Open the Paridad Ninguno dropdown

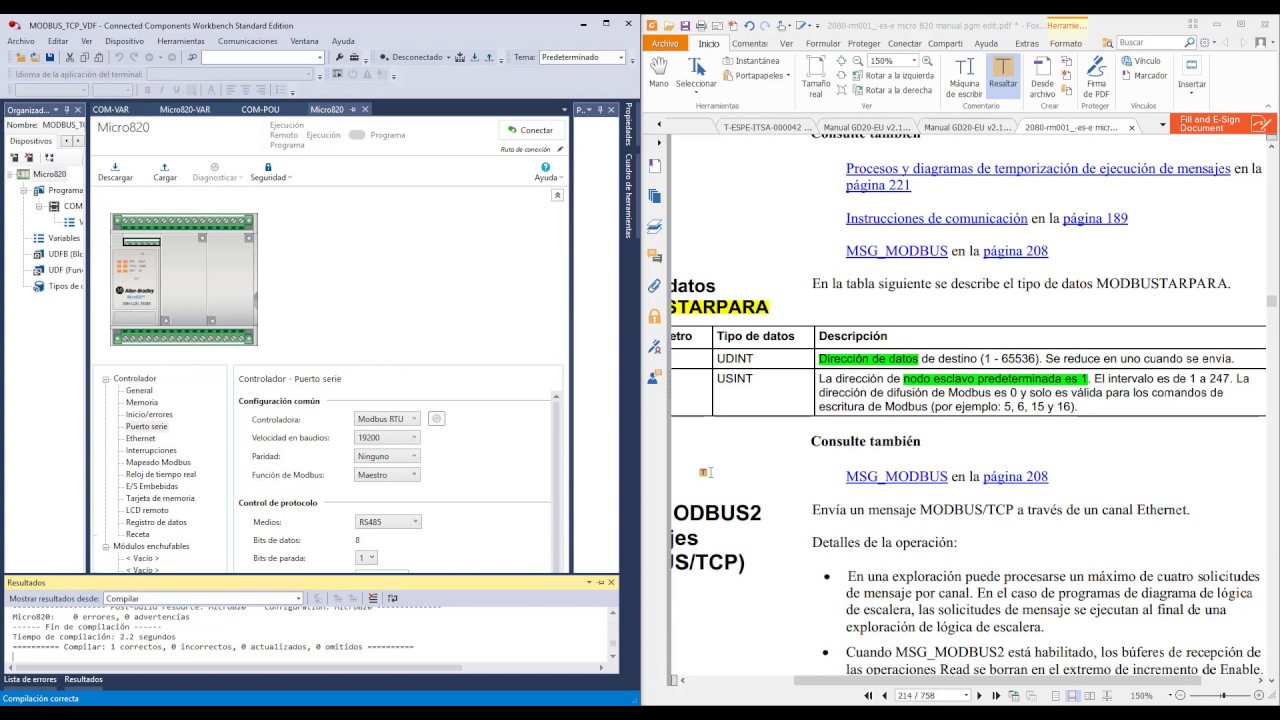[388, 456]
